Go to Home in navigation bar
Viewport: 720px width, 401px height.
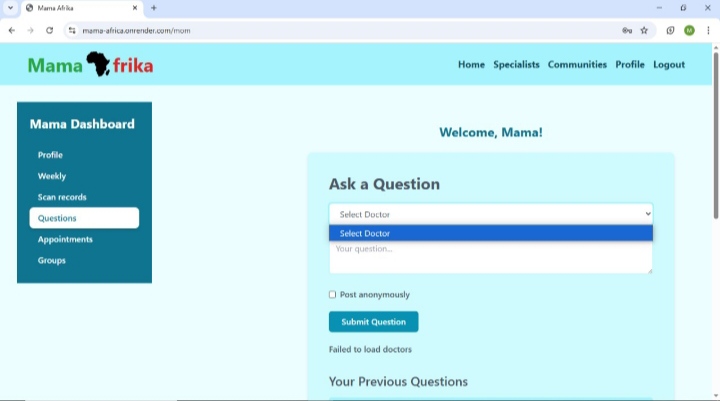click(471, 65)
